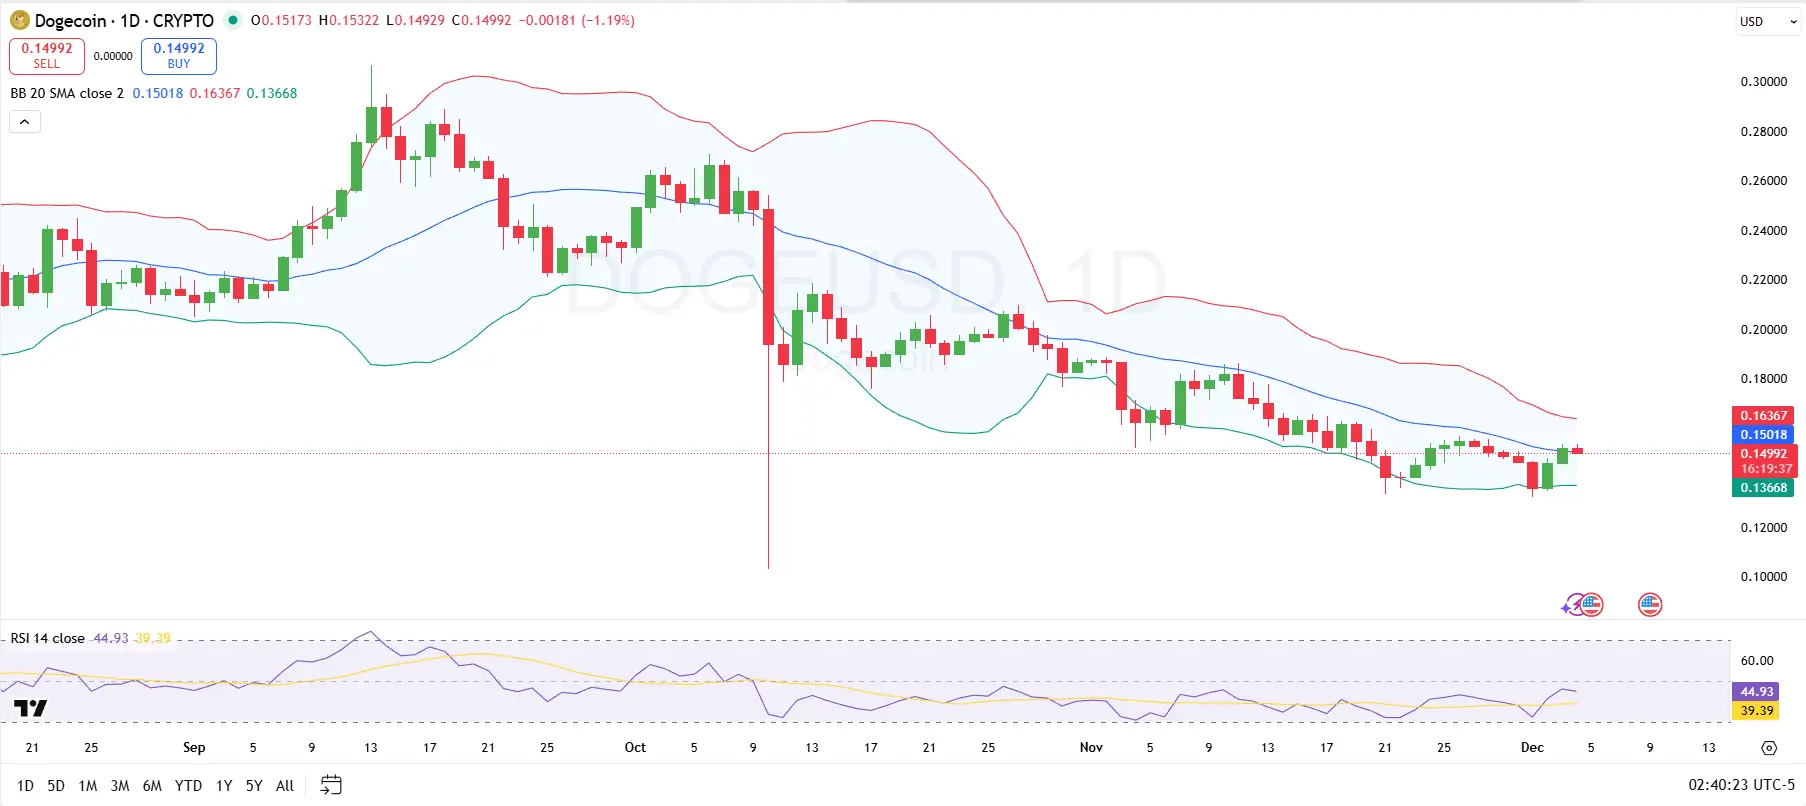
Task: Select the RSI 14 close indicator label
Action: click(x=47, y=638)
